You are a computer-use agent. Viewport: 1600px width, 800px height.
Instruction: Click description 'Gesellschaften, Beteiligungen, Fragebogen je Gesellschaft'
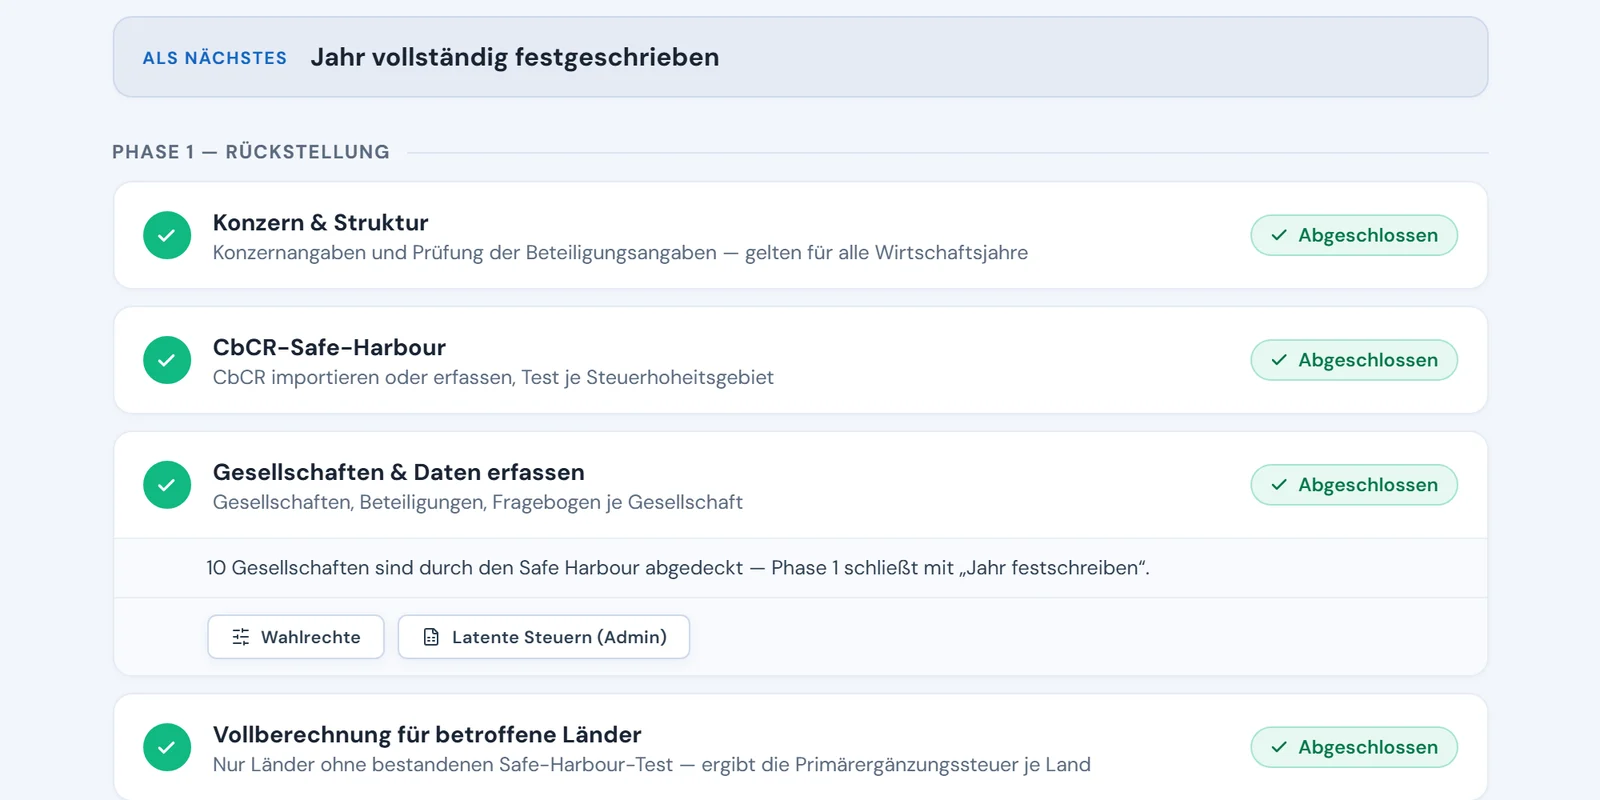coord(478,502)
